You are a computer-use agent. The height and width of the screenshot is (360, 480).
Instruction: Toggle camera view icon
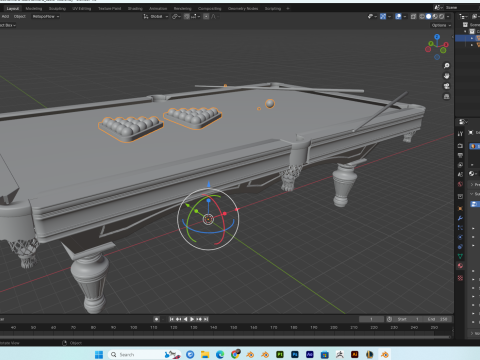tap(447, 86)
